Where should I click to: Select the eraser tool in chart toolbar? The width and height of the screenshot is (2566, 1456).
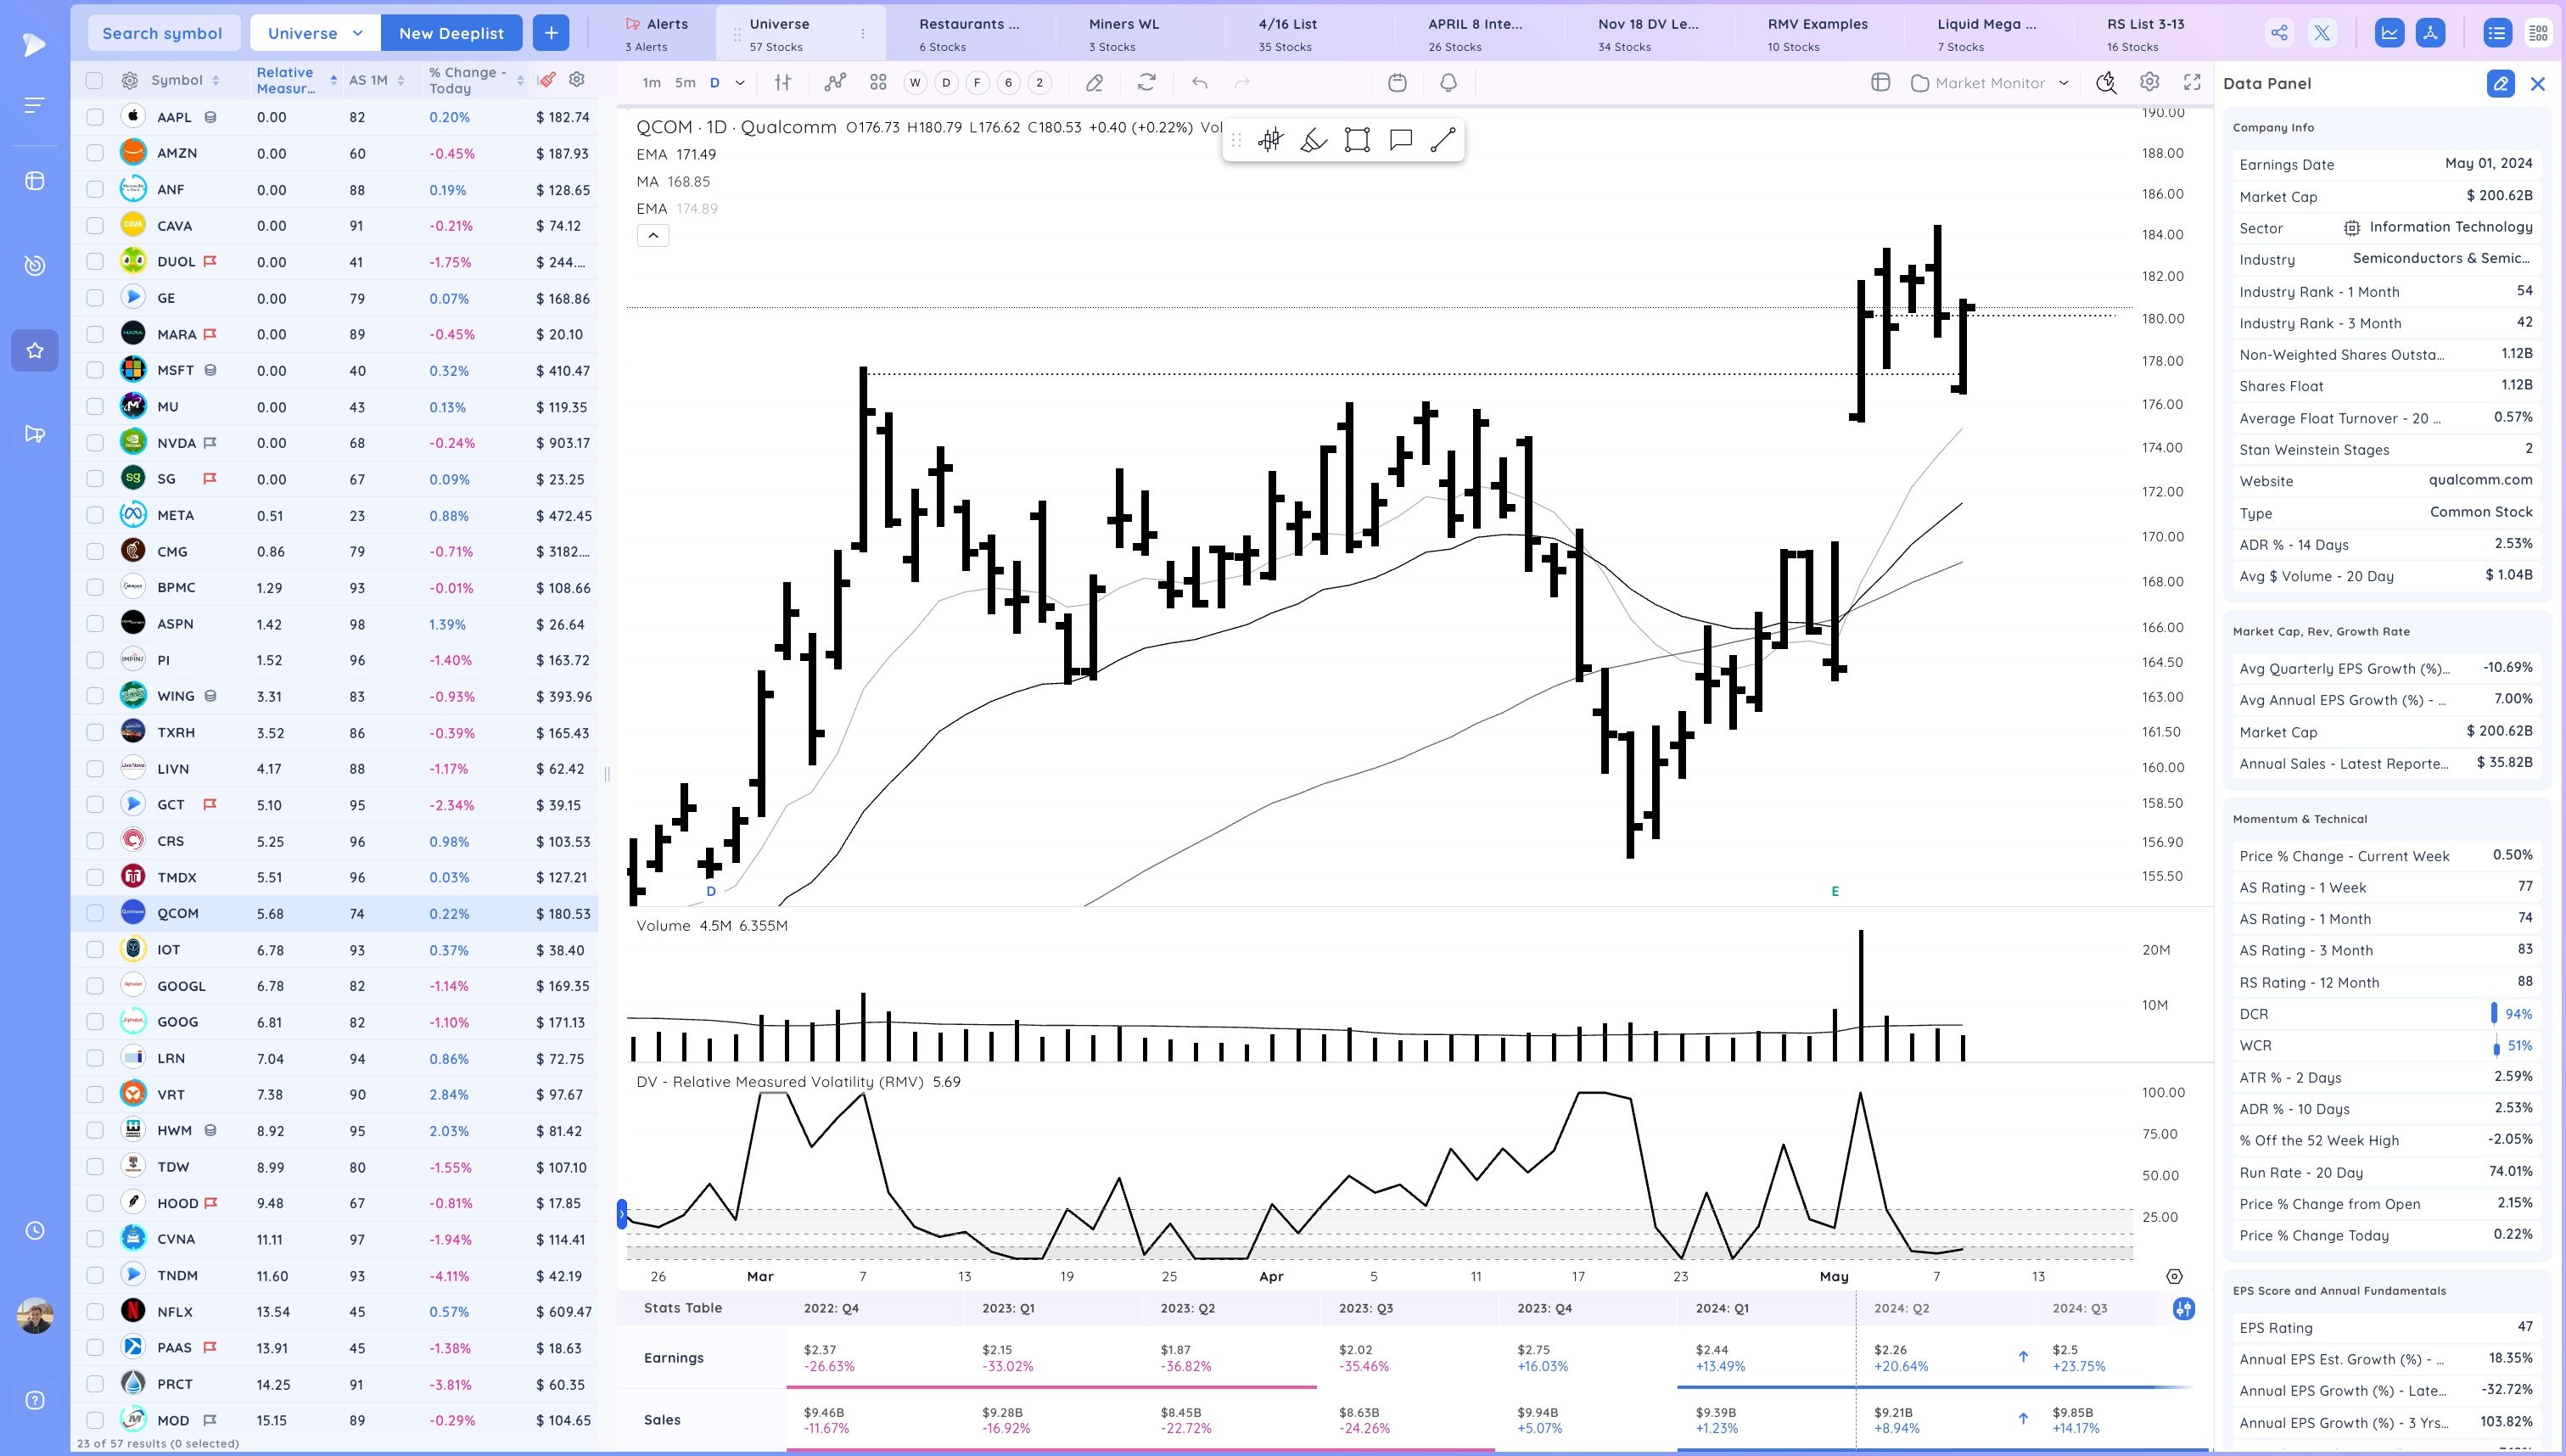[1094, 83]
